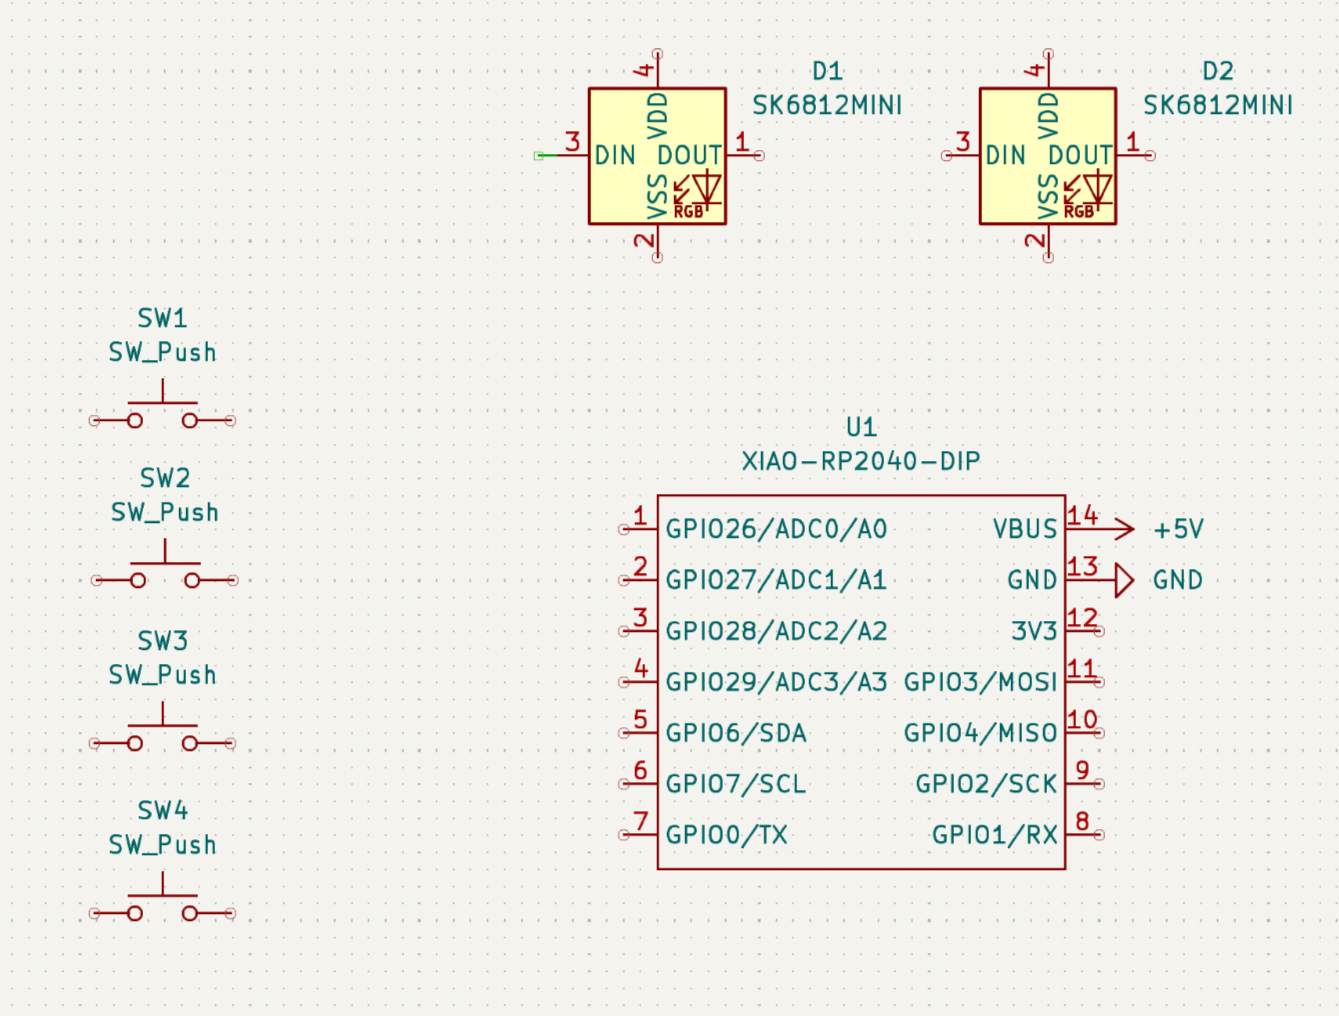Image resolution: width=1339 pixels, height=1016 pixels.
Task: Click the GPIO26/ADC0/A0 pin 1 on U1
Action: [x=625, y=529]
